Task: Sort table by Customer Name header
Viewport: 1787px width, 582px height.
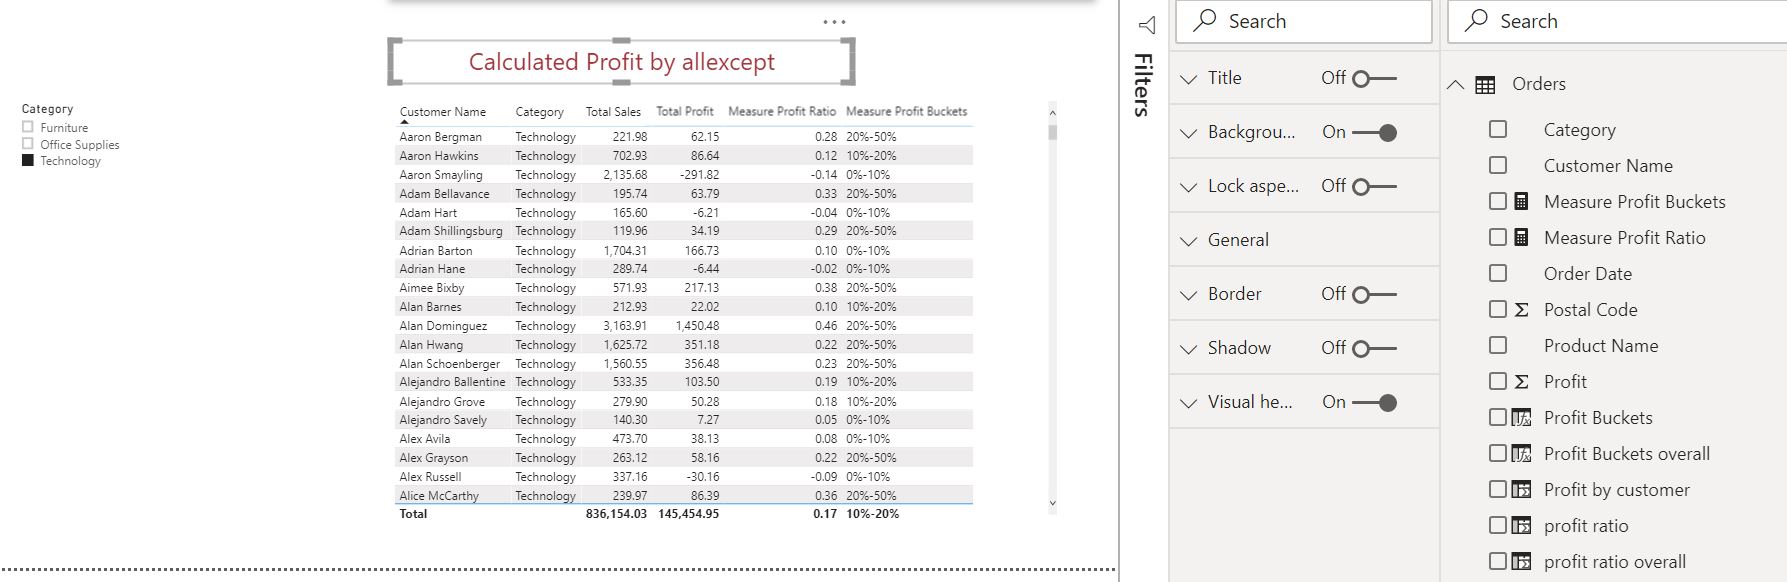Action: pos(443,112)
